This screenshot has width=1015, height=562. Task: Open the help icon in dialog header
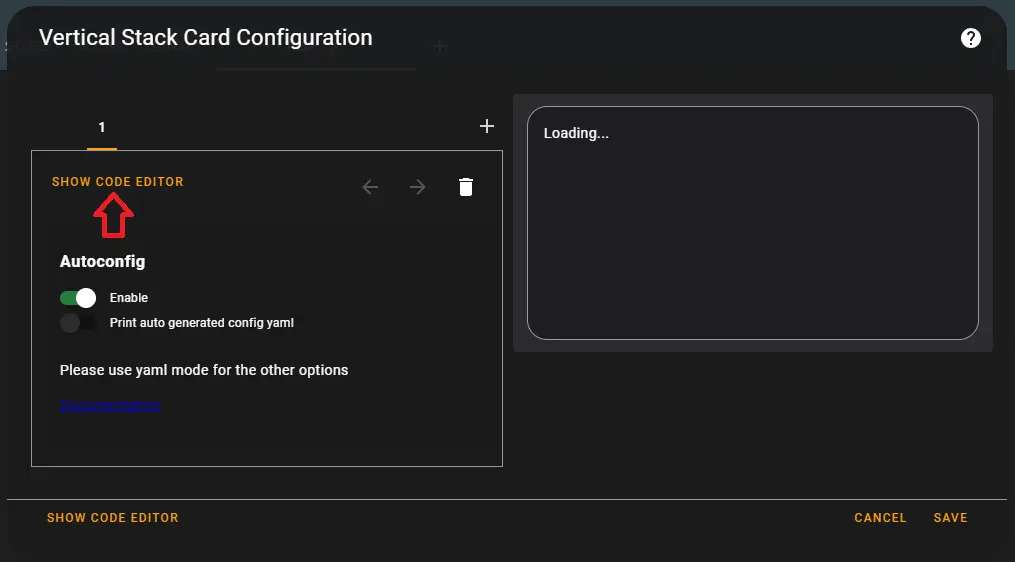tap(970, 38)
